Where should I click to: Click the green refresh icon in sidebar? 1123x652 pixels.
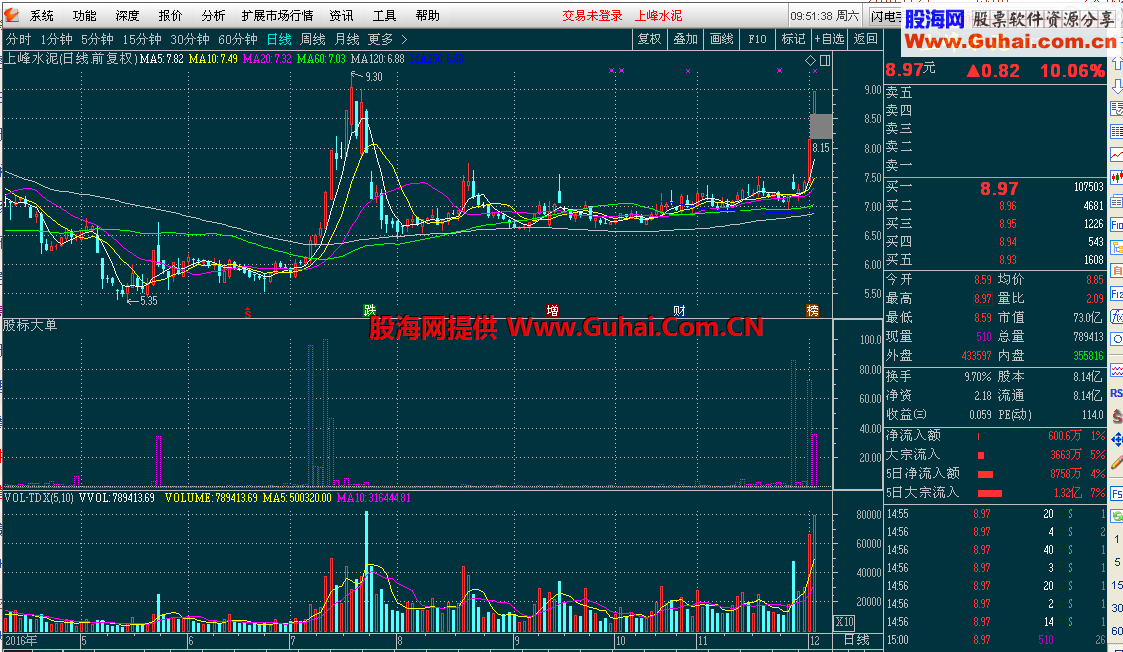point(1117,516)
